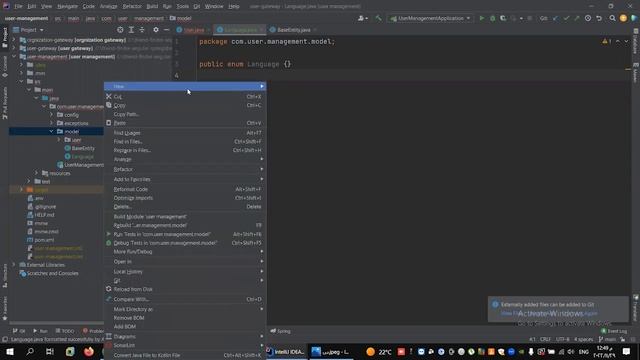Open the UserManagementApplication run configuration dropdown
The width and height of the screenshot is (640, 360).
[x=431, y=18]
